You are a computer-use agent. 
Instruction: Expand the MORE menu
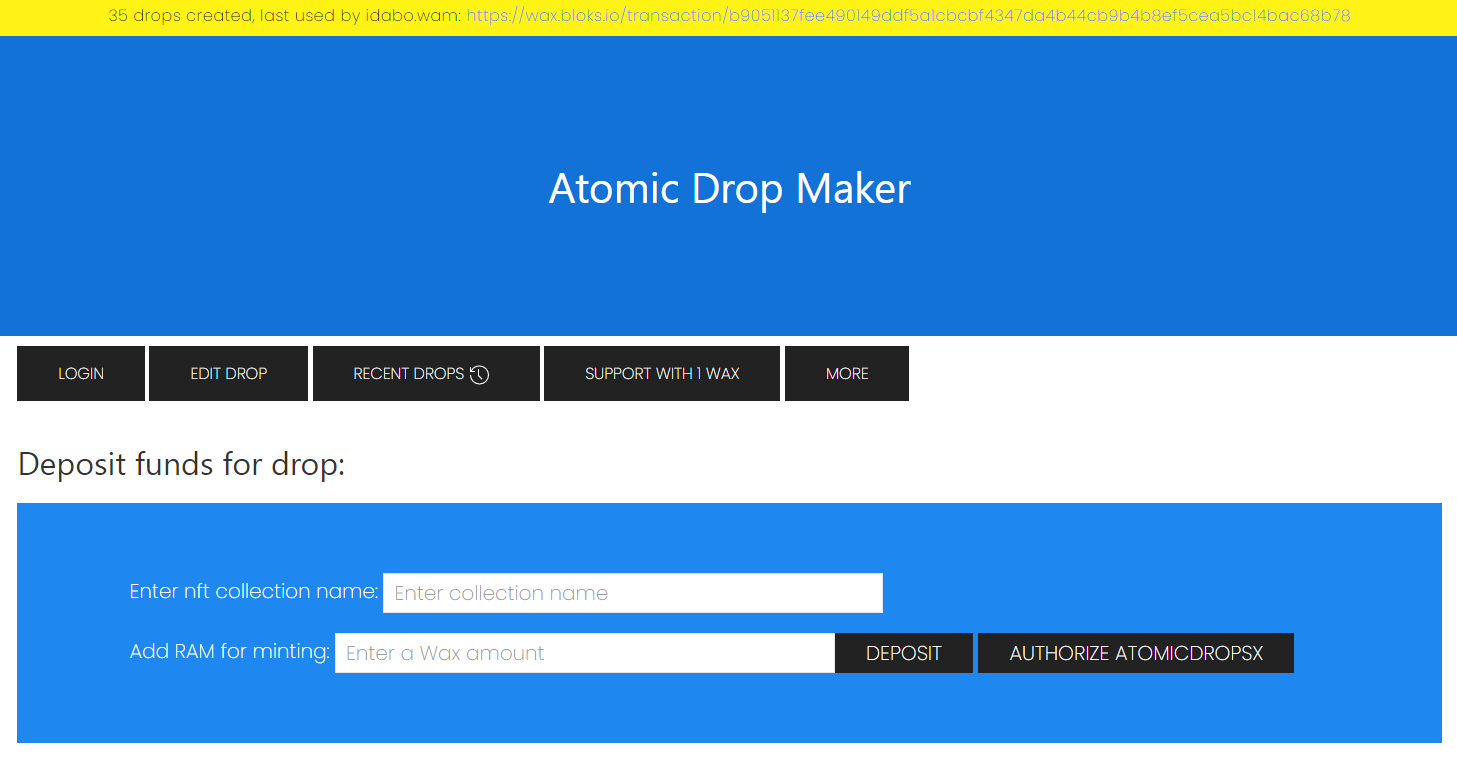847,374
